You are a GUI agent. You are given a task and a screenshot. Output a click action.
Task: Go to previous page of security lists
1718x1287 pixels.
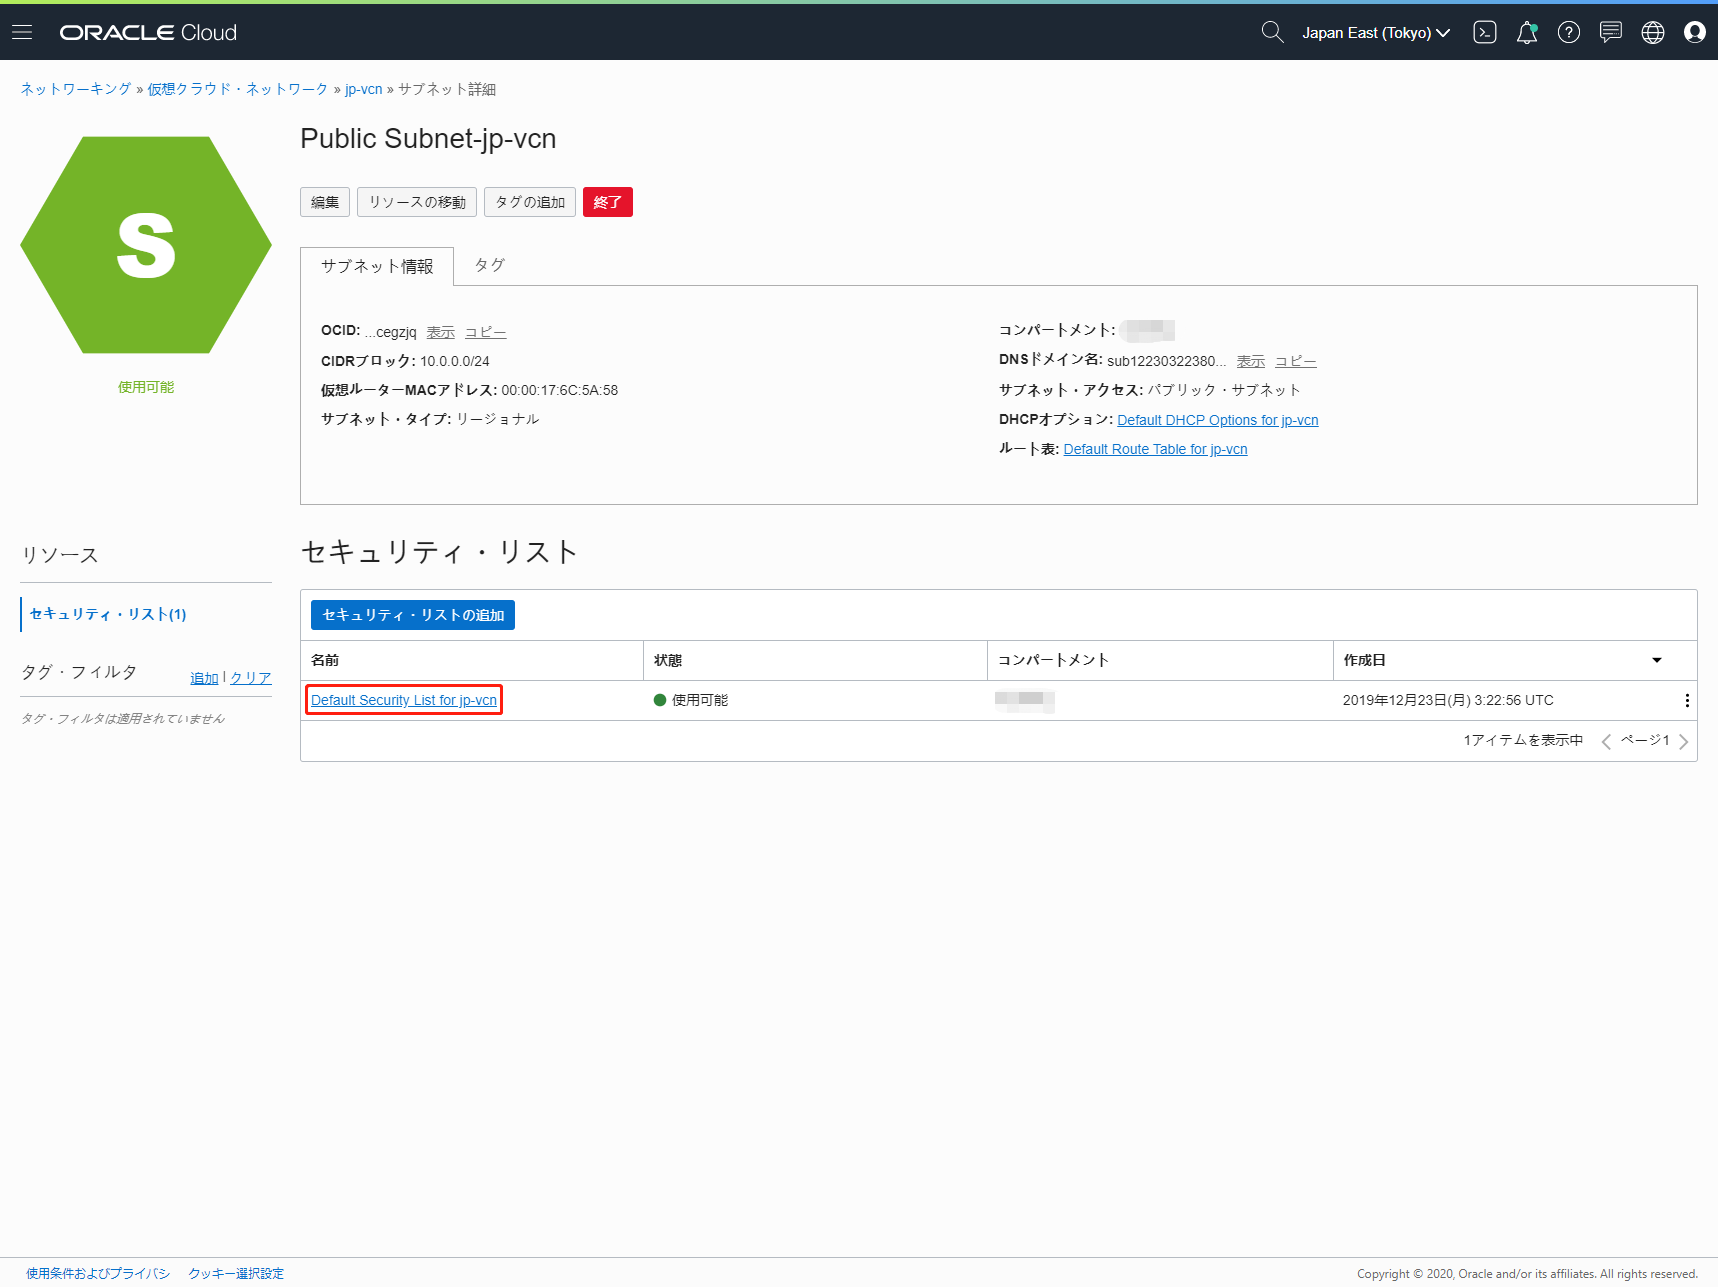point(1606,741)
